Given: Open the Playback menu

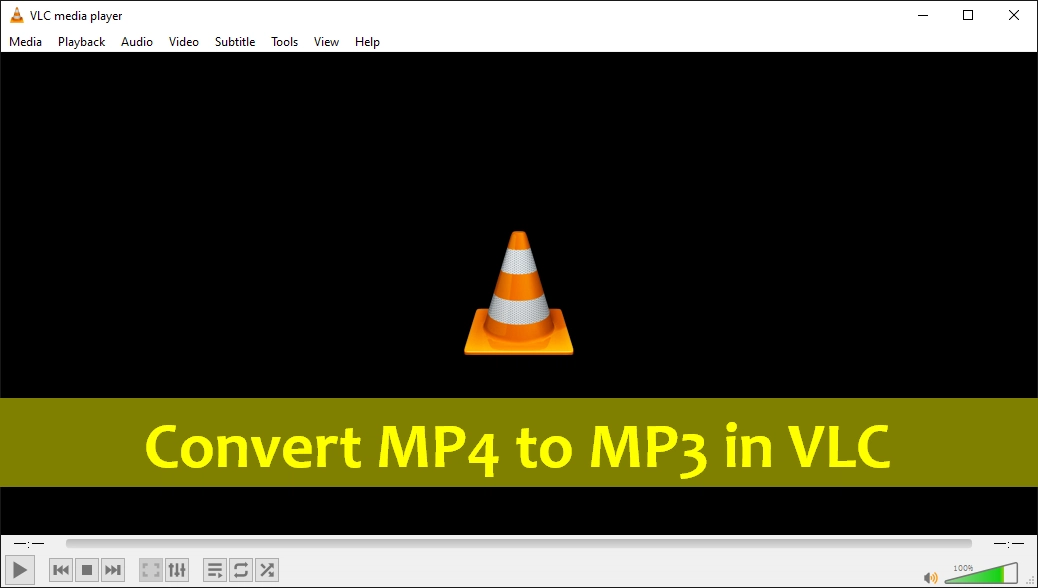Looking at the screenshot, I should [x=80, y=41].
